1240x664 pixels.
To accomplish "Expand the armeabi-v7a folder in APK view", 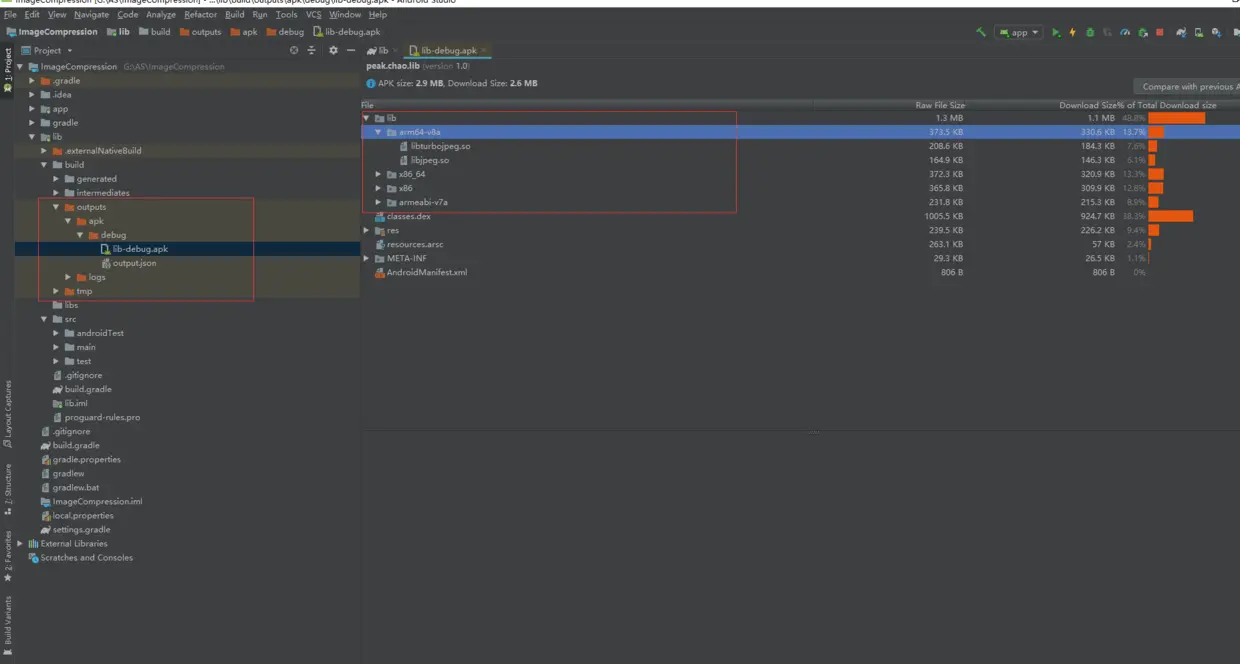I will coord(378,202).
